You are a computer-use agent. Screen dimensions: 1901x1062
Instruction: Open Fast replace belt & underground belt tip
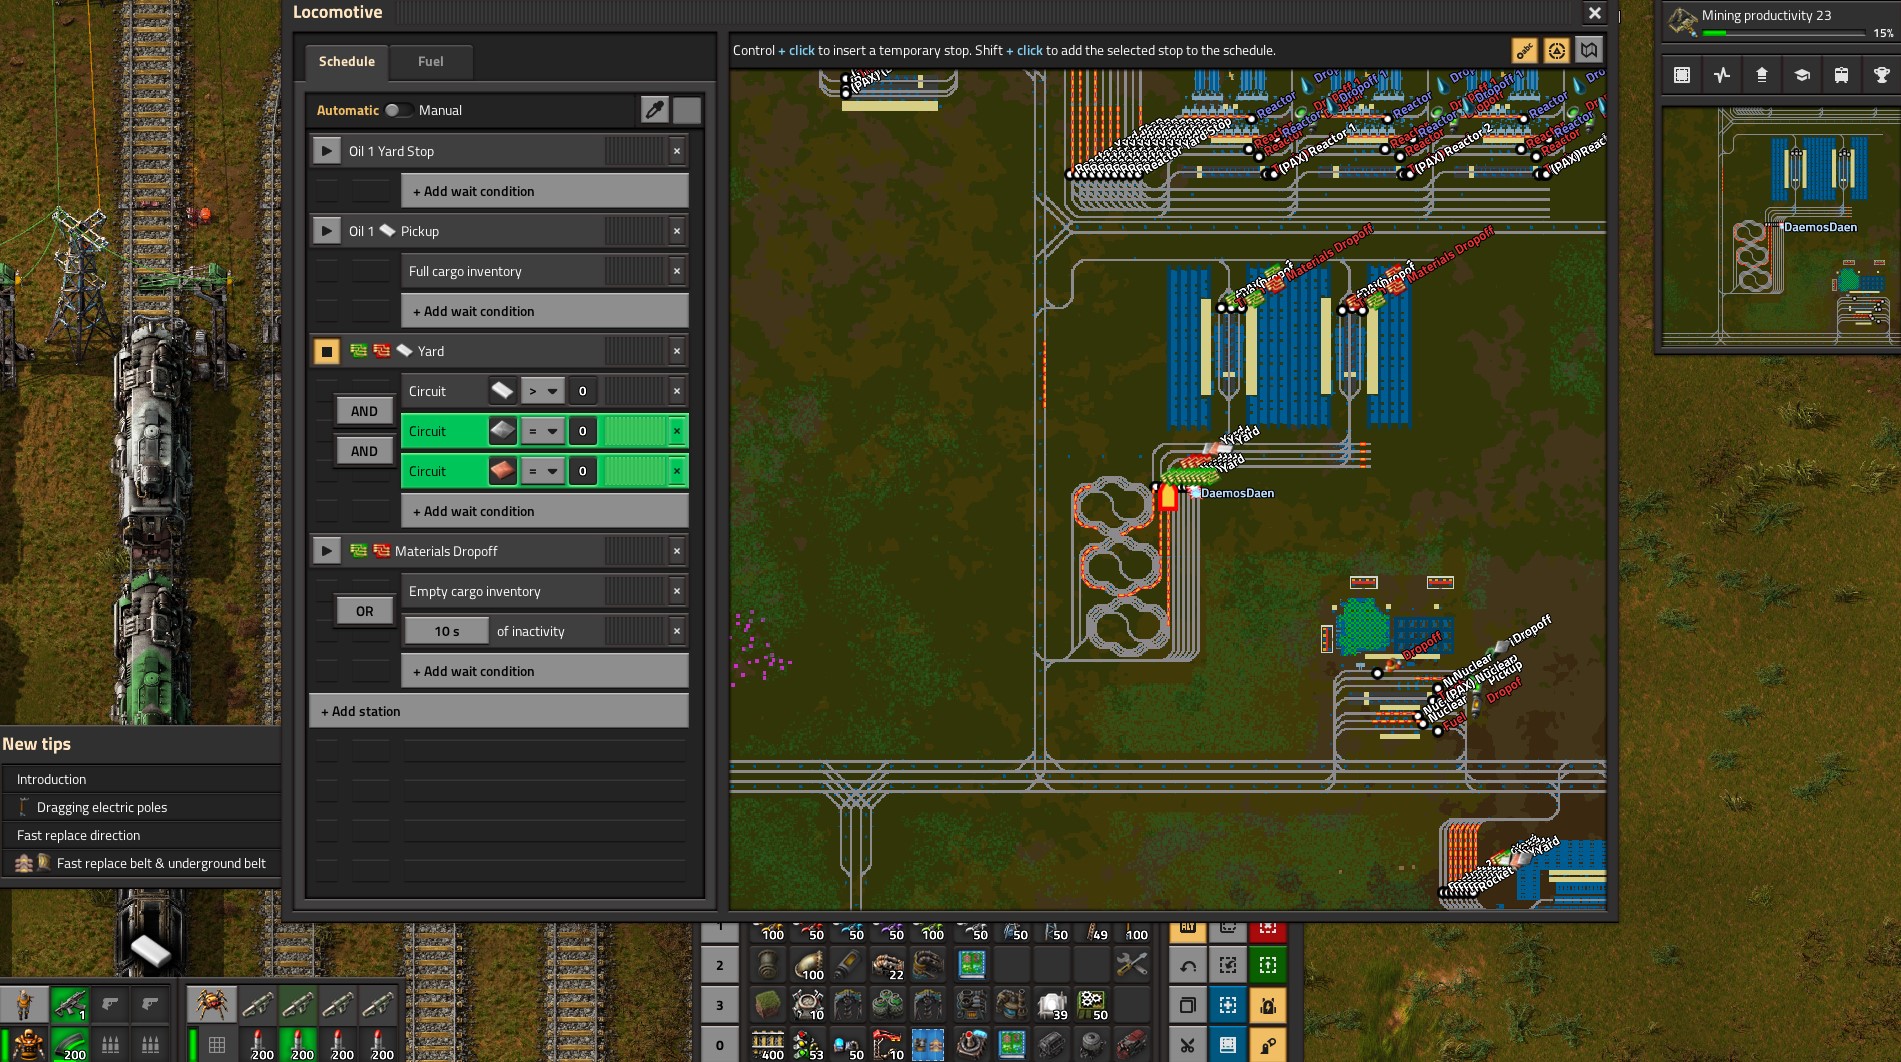tap(141, 863)
